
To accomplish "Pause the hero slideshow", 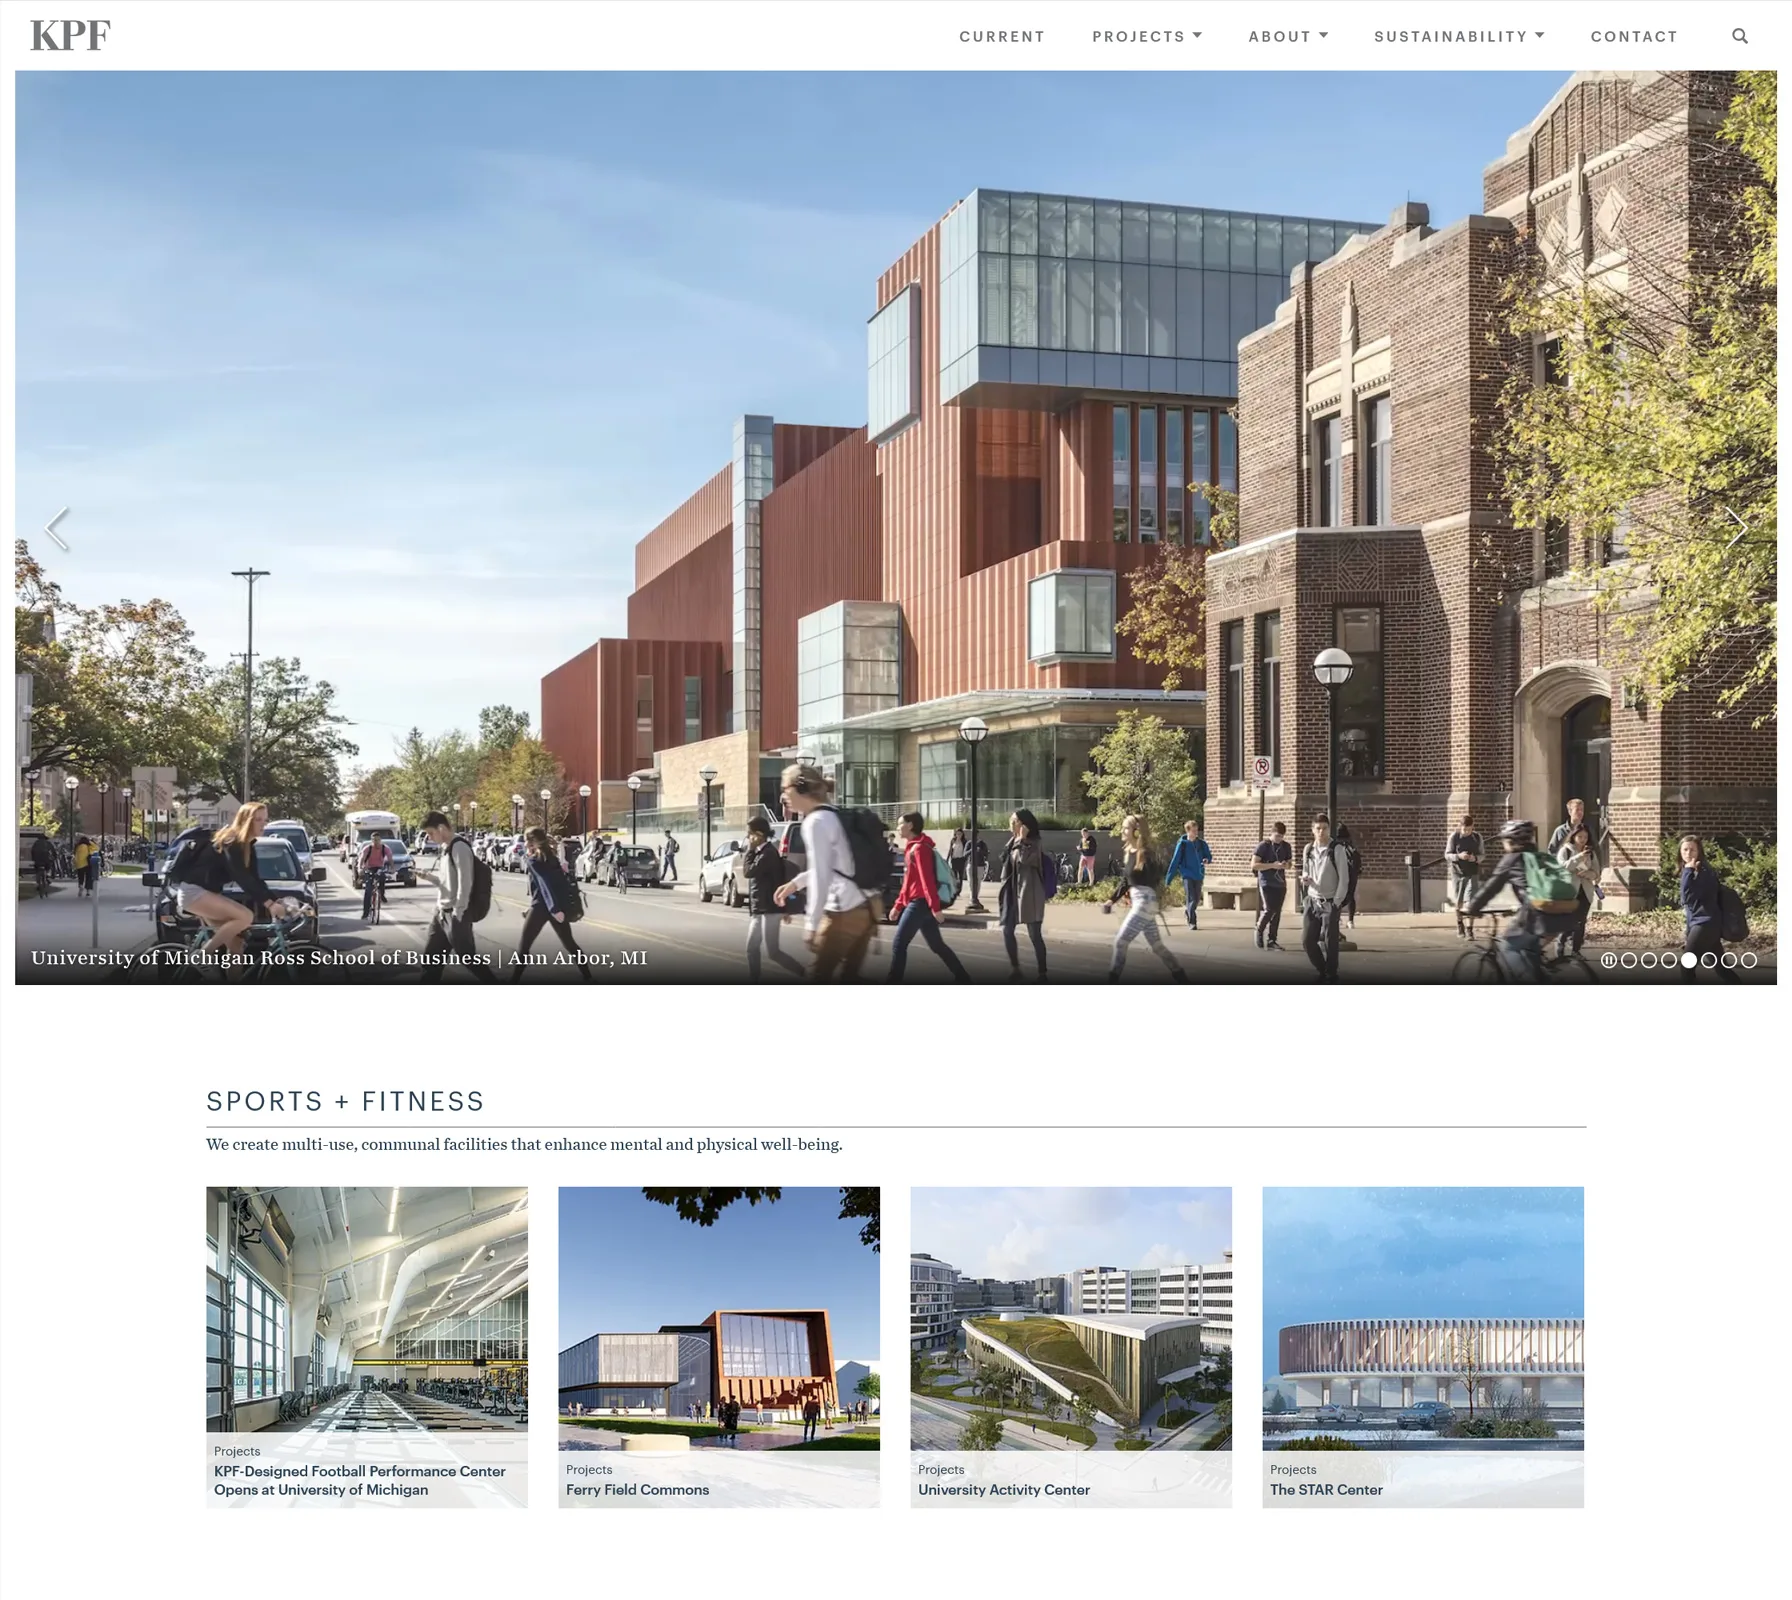I will point(1609,960).
